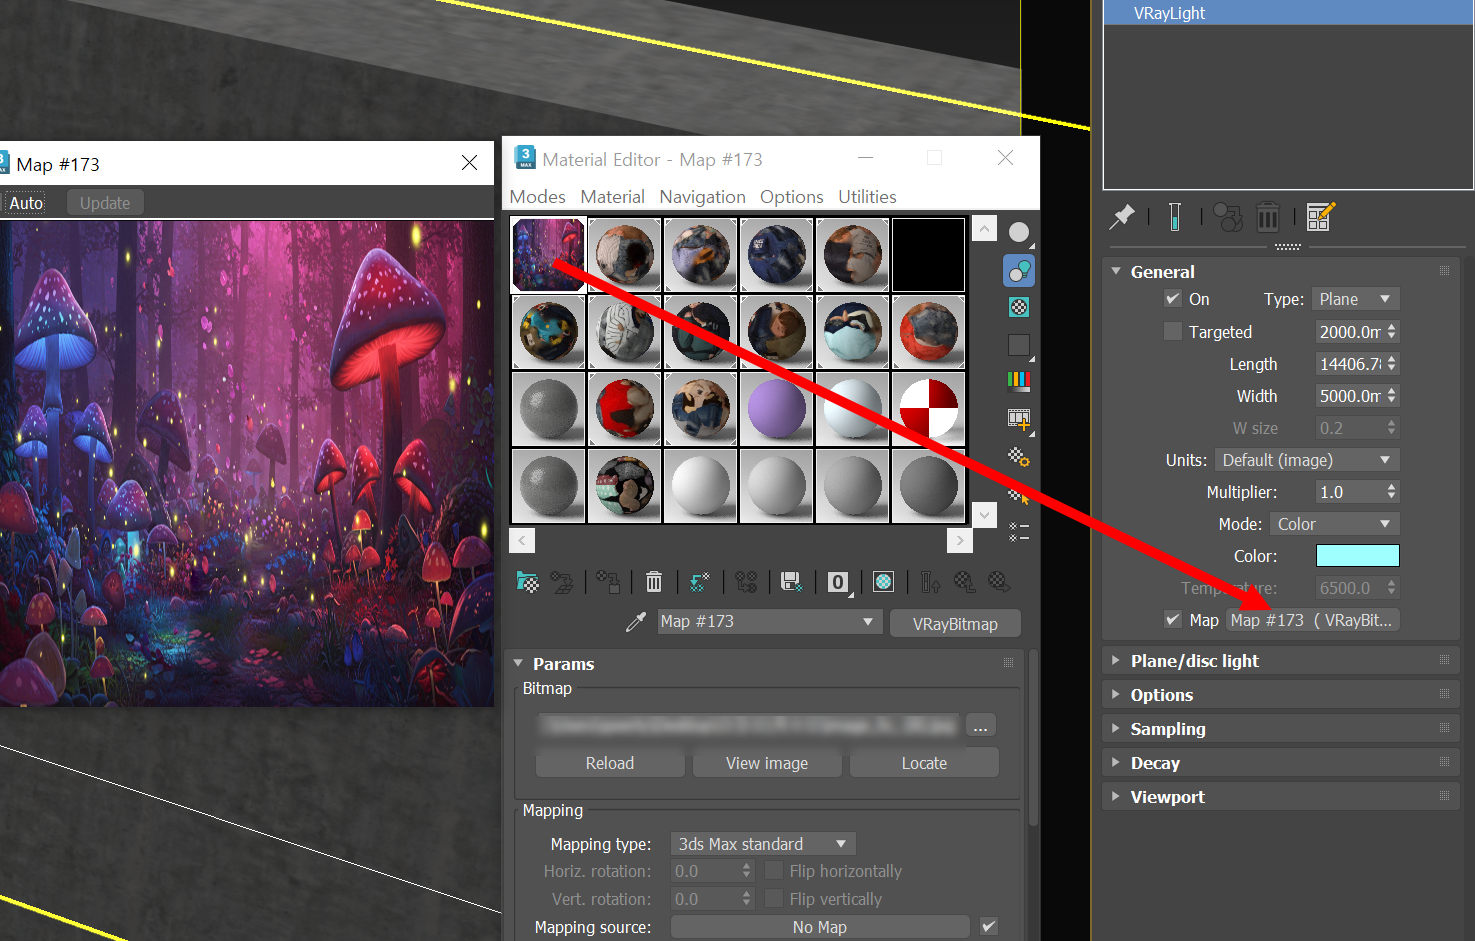Open the Mapping type dropdown
Viewport: 1475px width, 941px height.
pos(763,844)
